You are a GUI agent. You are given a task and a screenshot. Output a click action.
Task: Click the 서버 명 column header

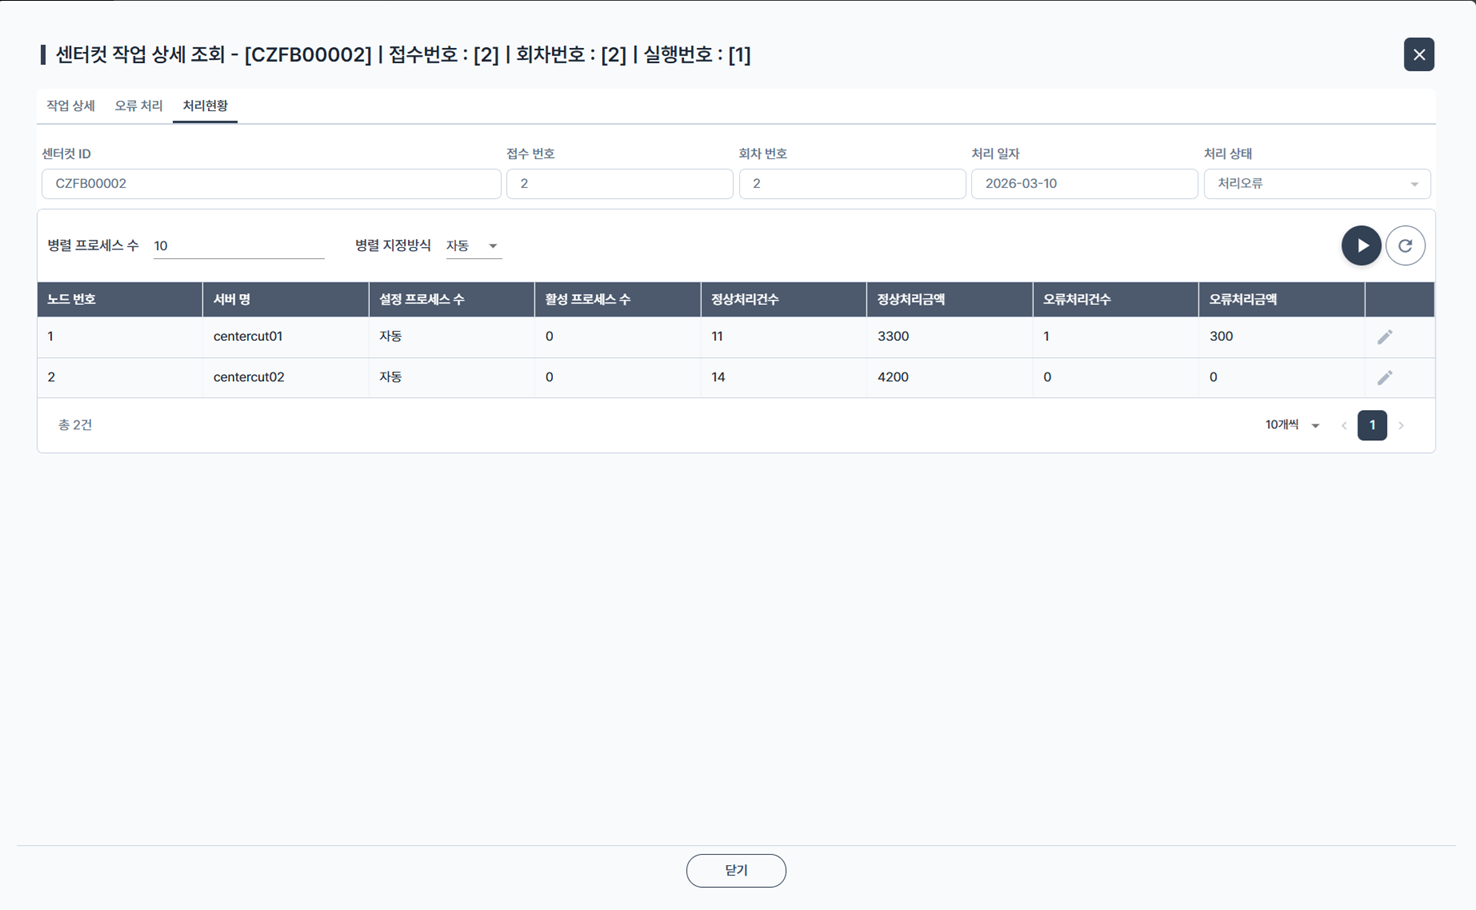click(x=286, y=300)
